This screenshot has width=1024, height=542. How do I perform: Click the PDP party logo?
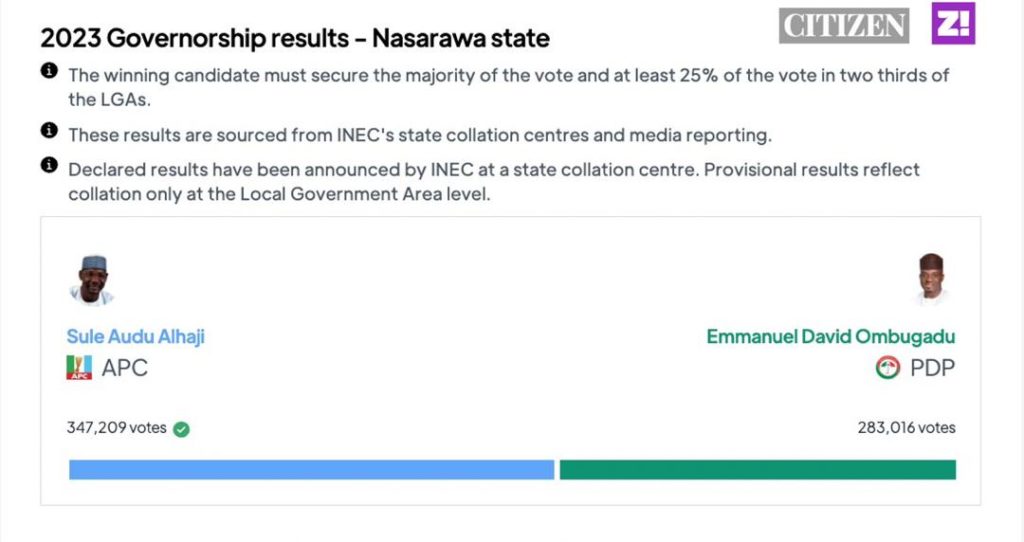point(888,368)
